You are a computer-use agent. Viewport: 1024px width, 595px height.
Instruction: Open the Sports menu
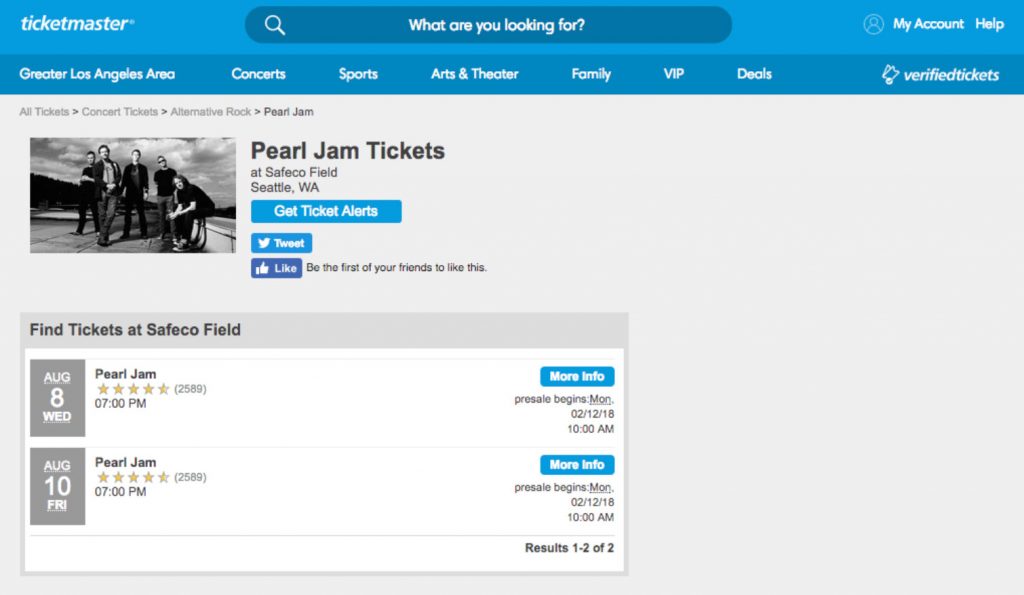pos(358,74)
